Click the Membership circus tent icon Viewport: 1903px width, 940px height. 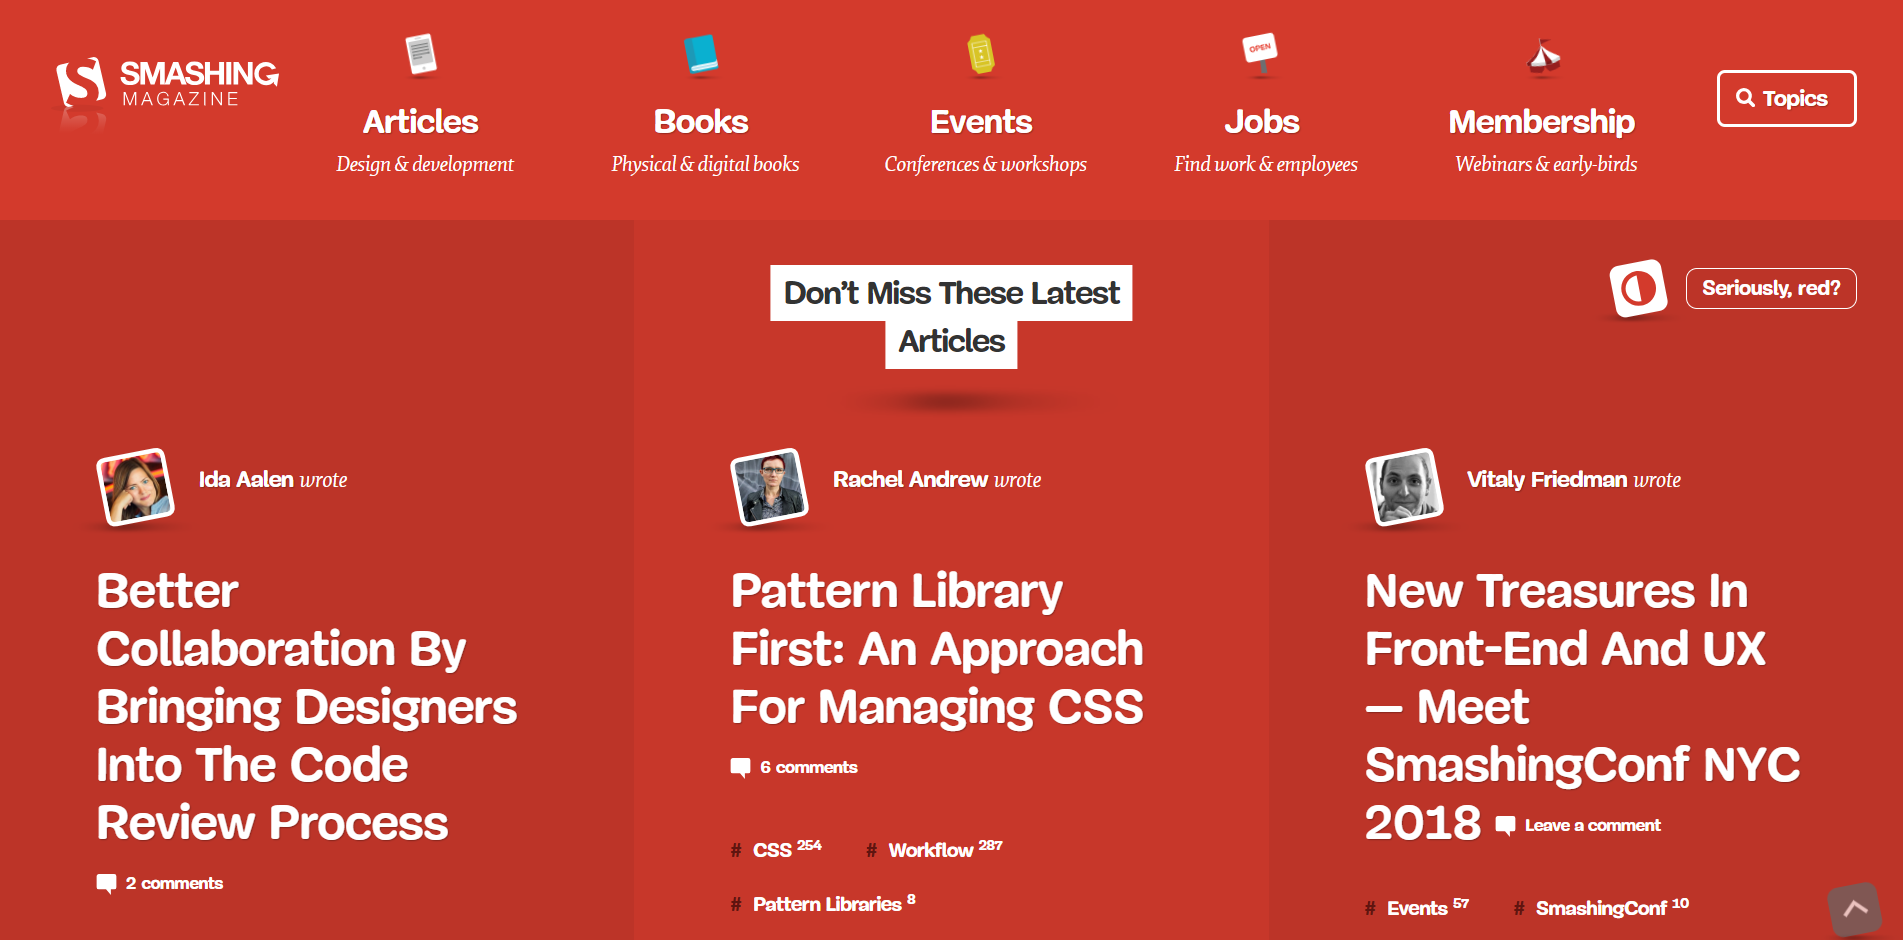[1543, 57]
